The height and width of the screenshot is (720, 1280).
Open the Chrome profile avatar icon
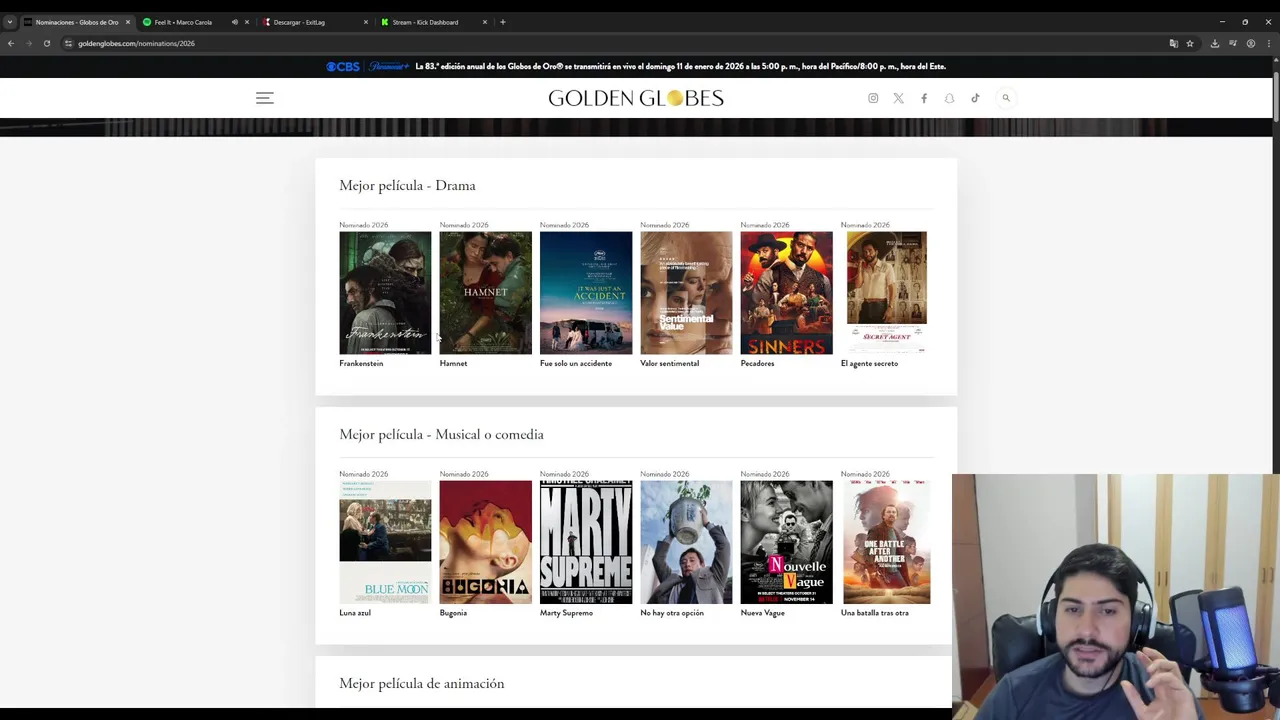click(1250, 43)
